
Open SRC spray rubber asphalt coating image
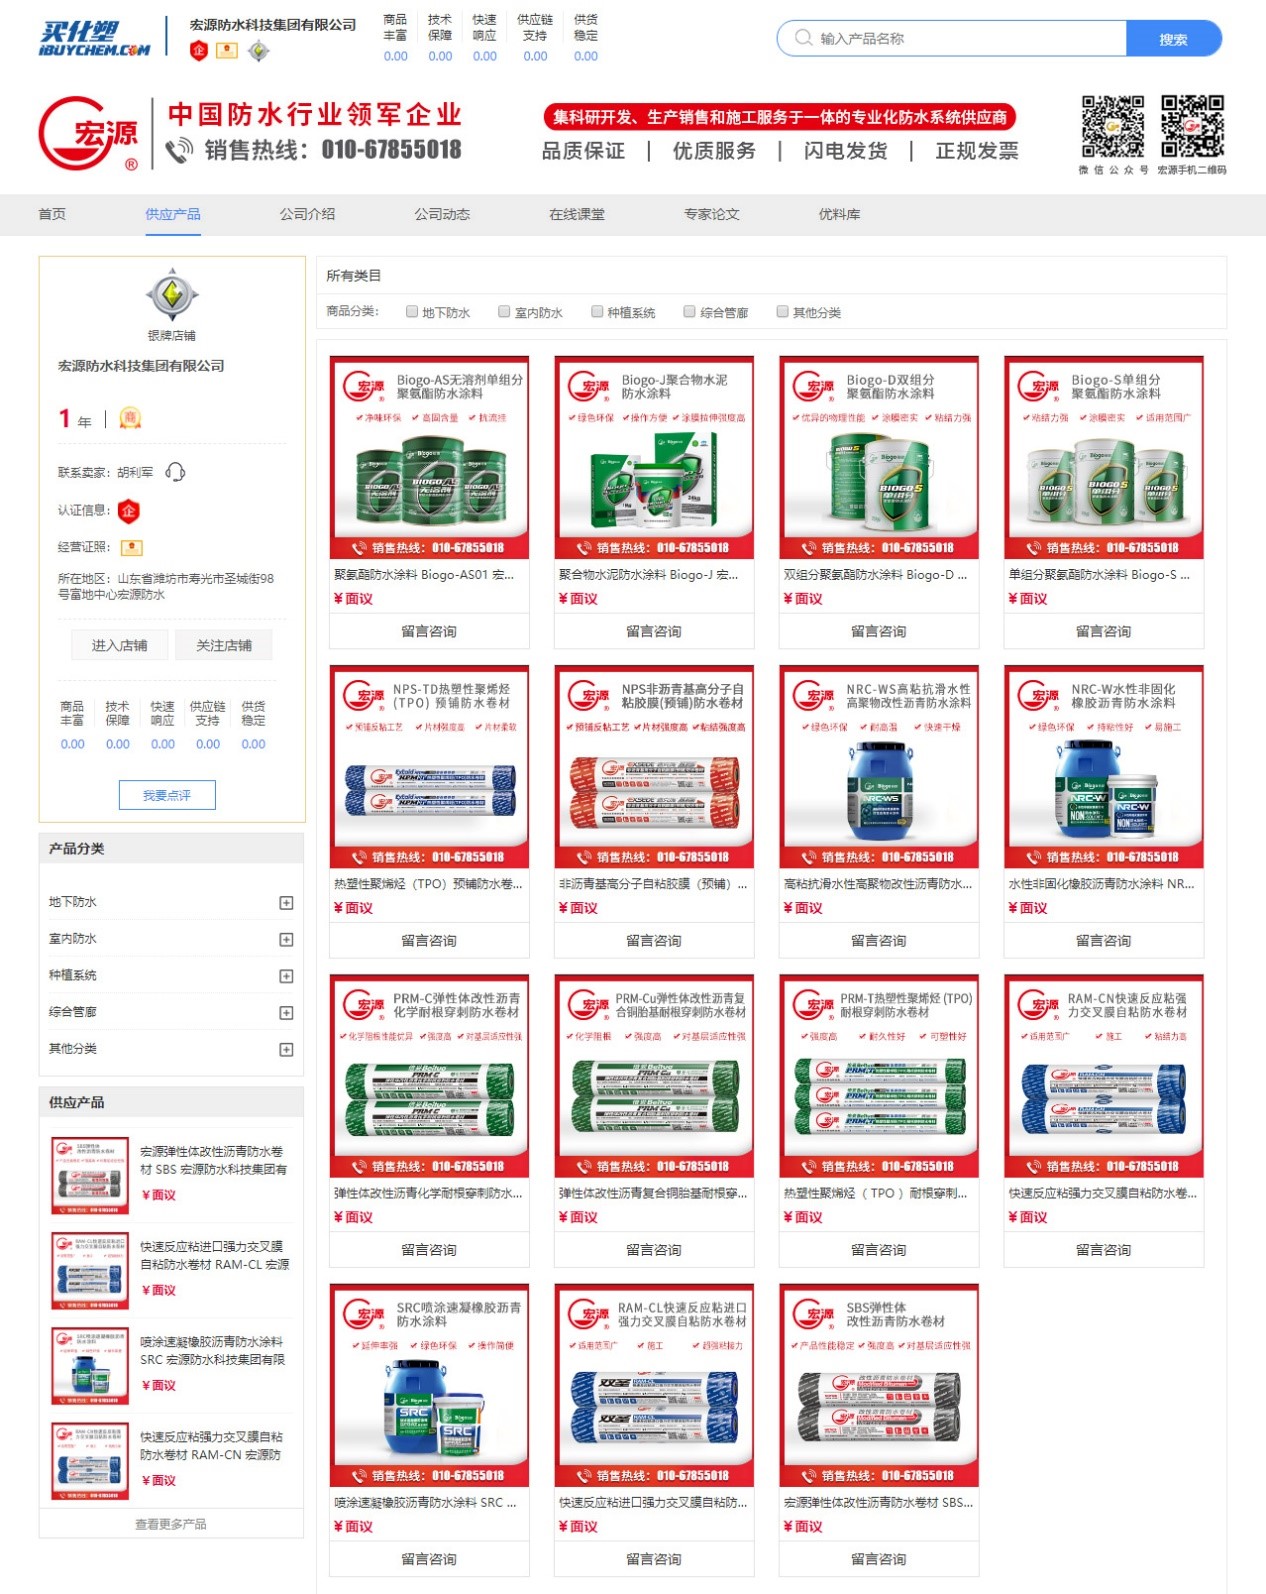point(429,1385)
